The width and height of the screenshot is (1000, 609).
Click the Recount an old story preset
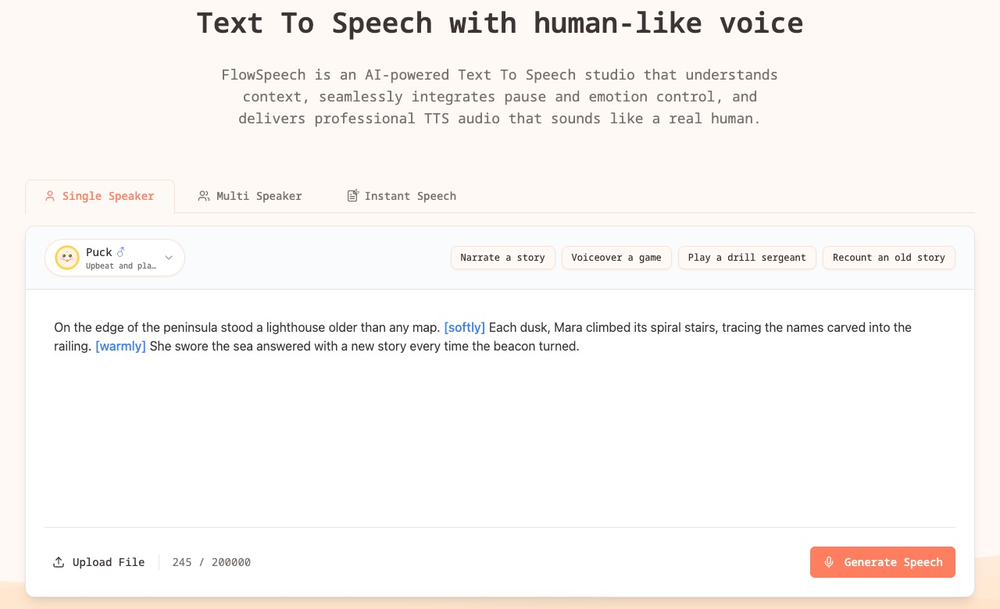coord(888,257)
